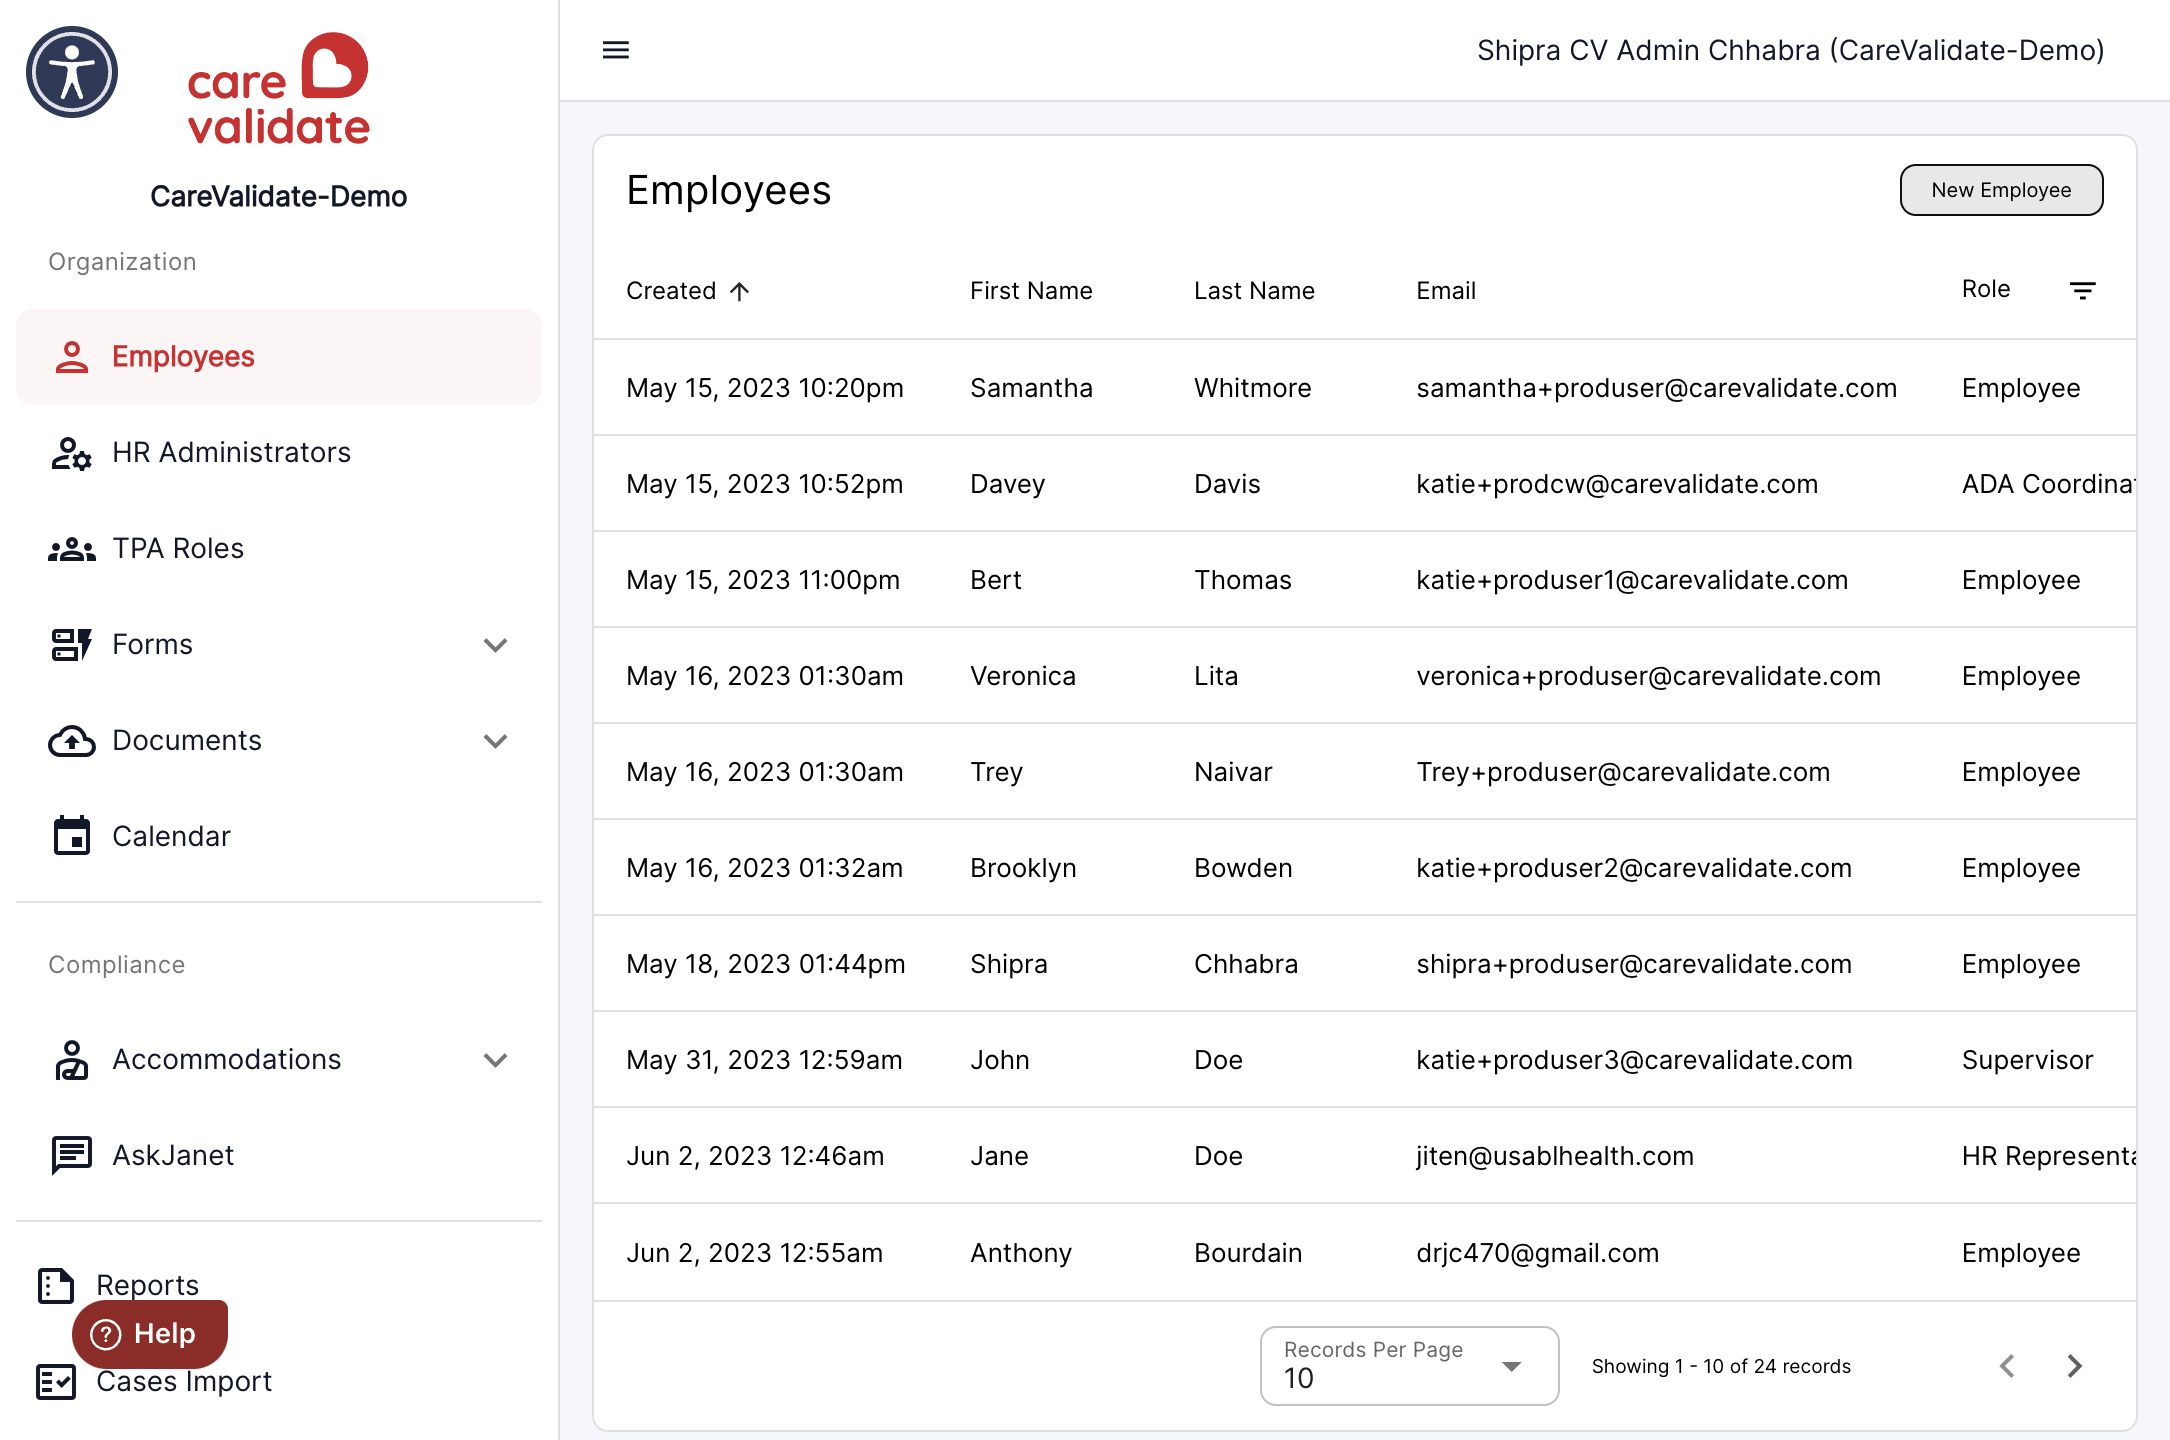
Task: Click the Reports document icon
Action: [56, 1285]
